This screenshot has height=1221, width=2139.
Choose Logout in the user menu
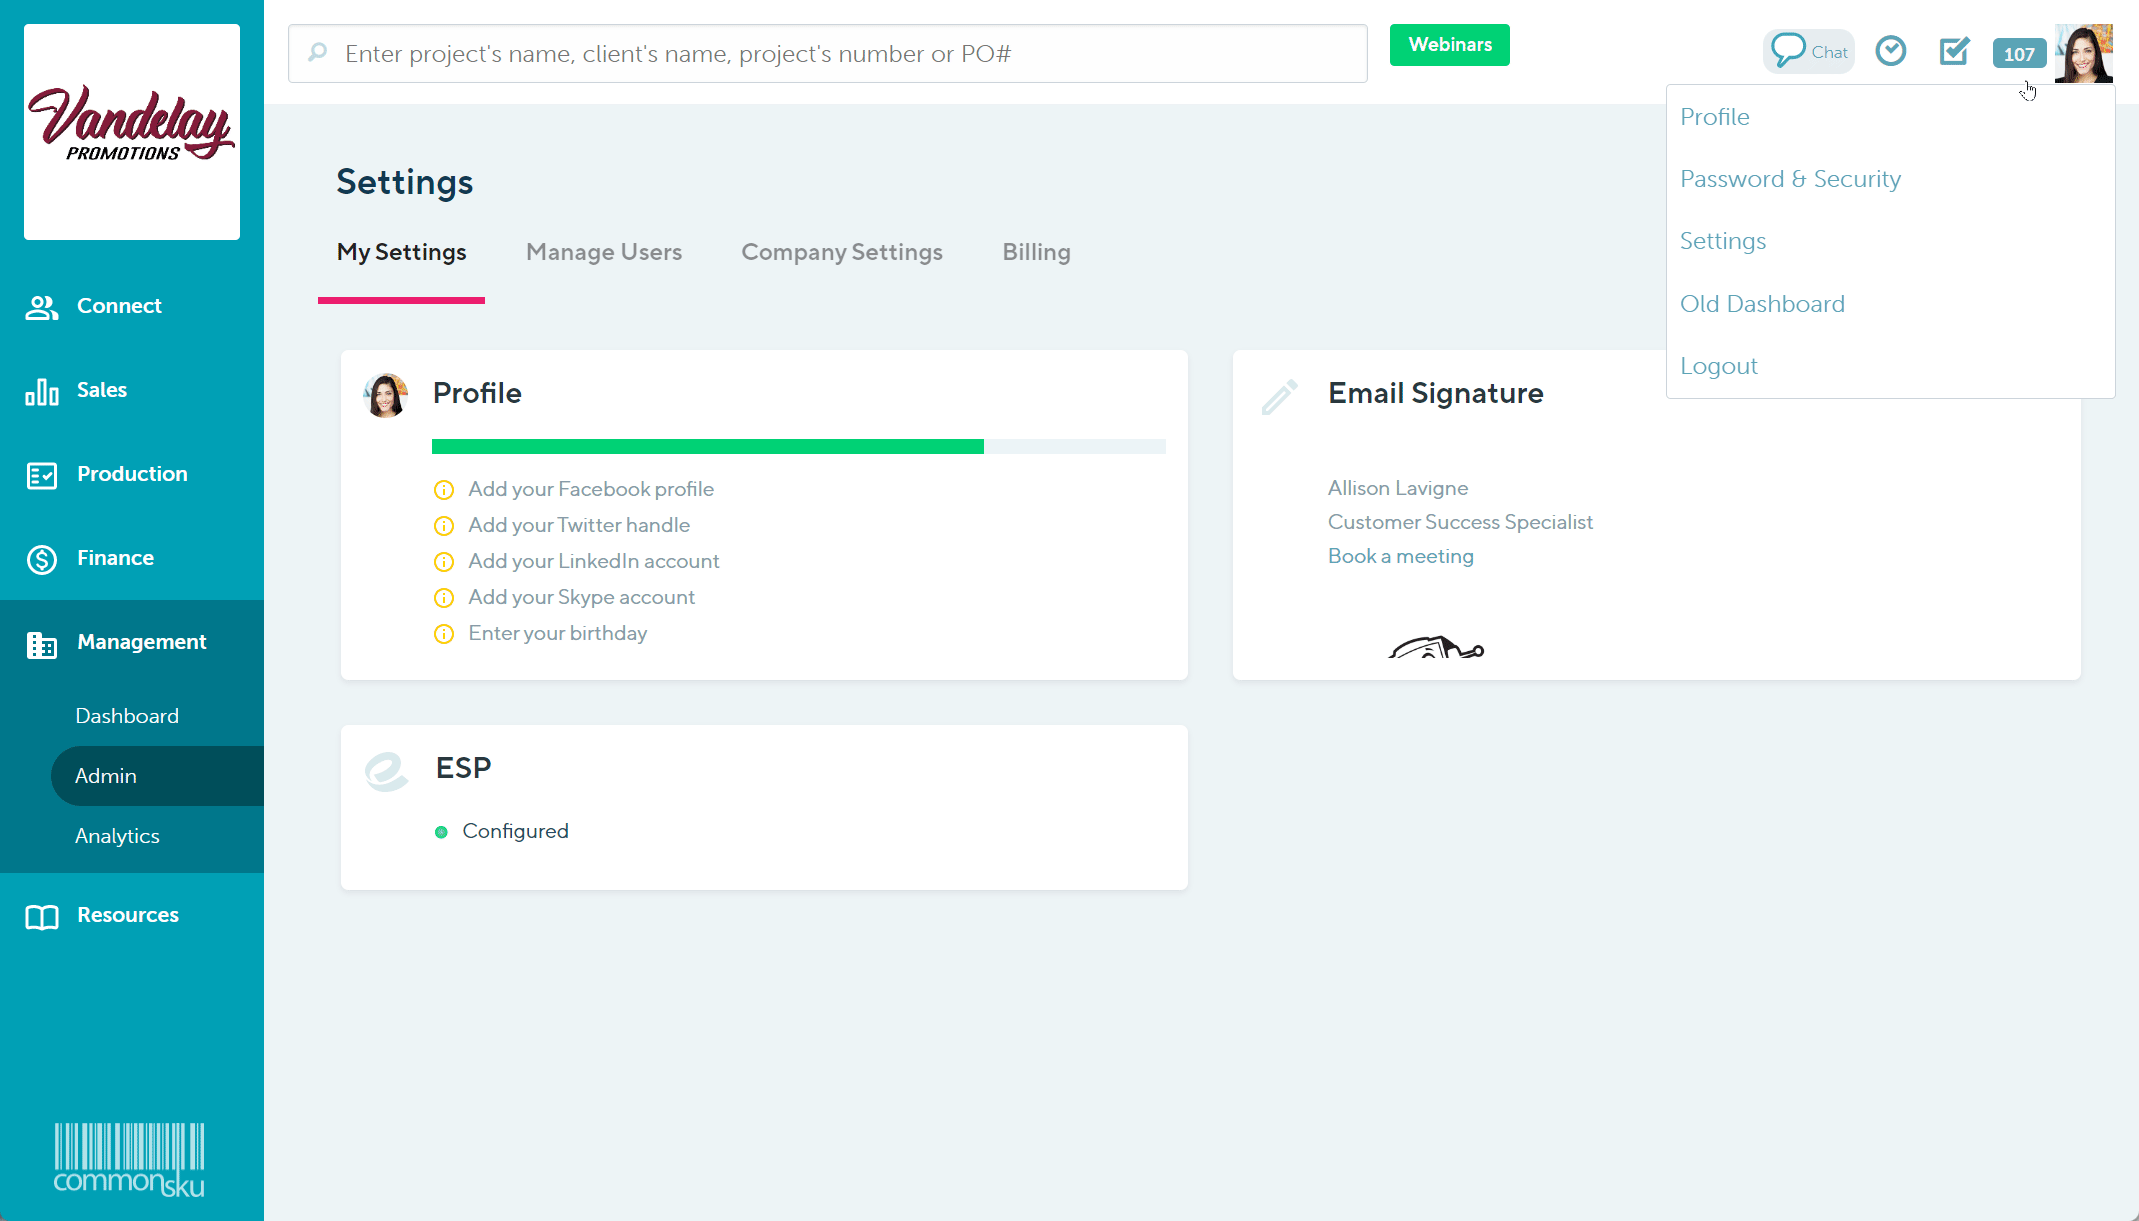1718,366
